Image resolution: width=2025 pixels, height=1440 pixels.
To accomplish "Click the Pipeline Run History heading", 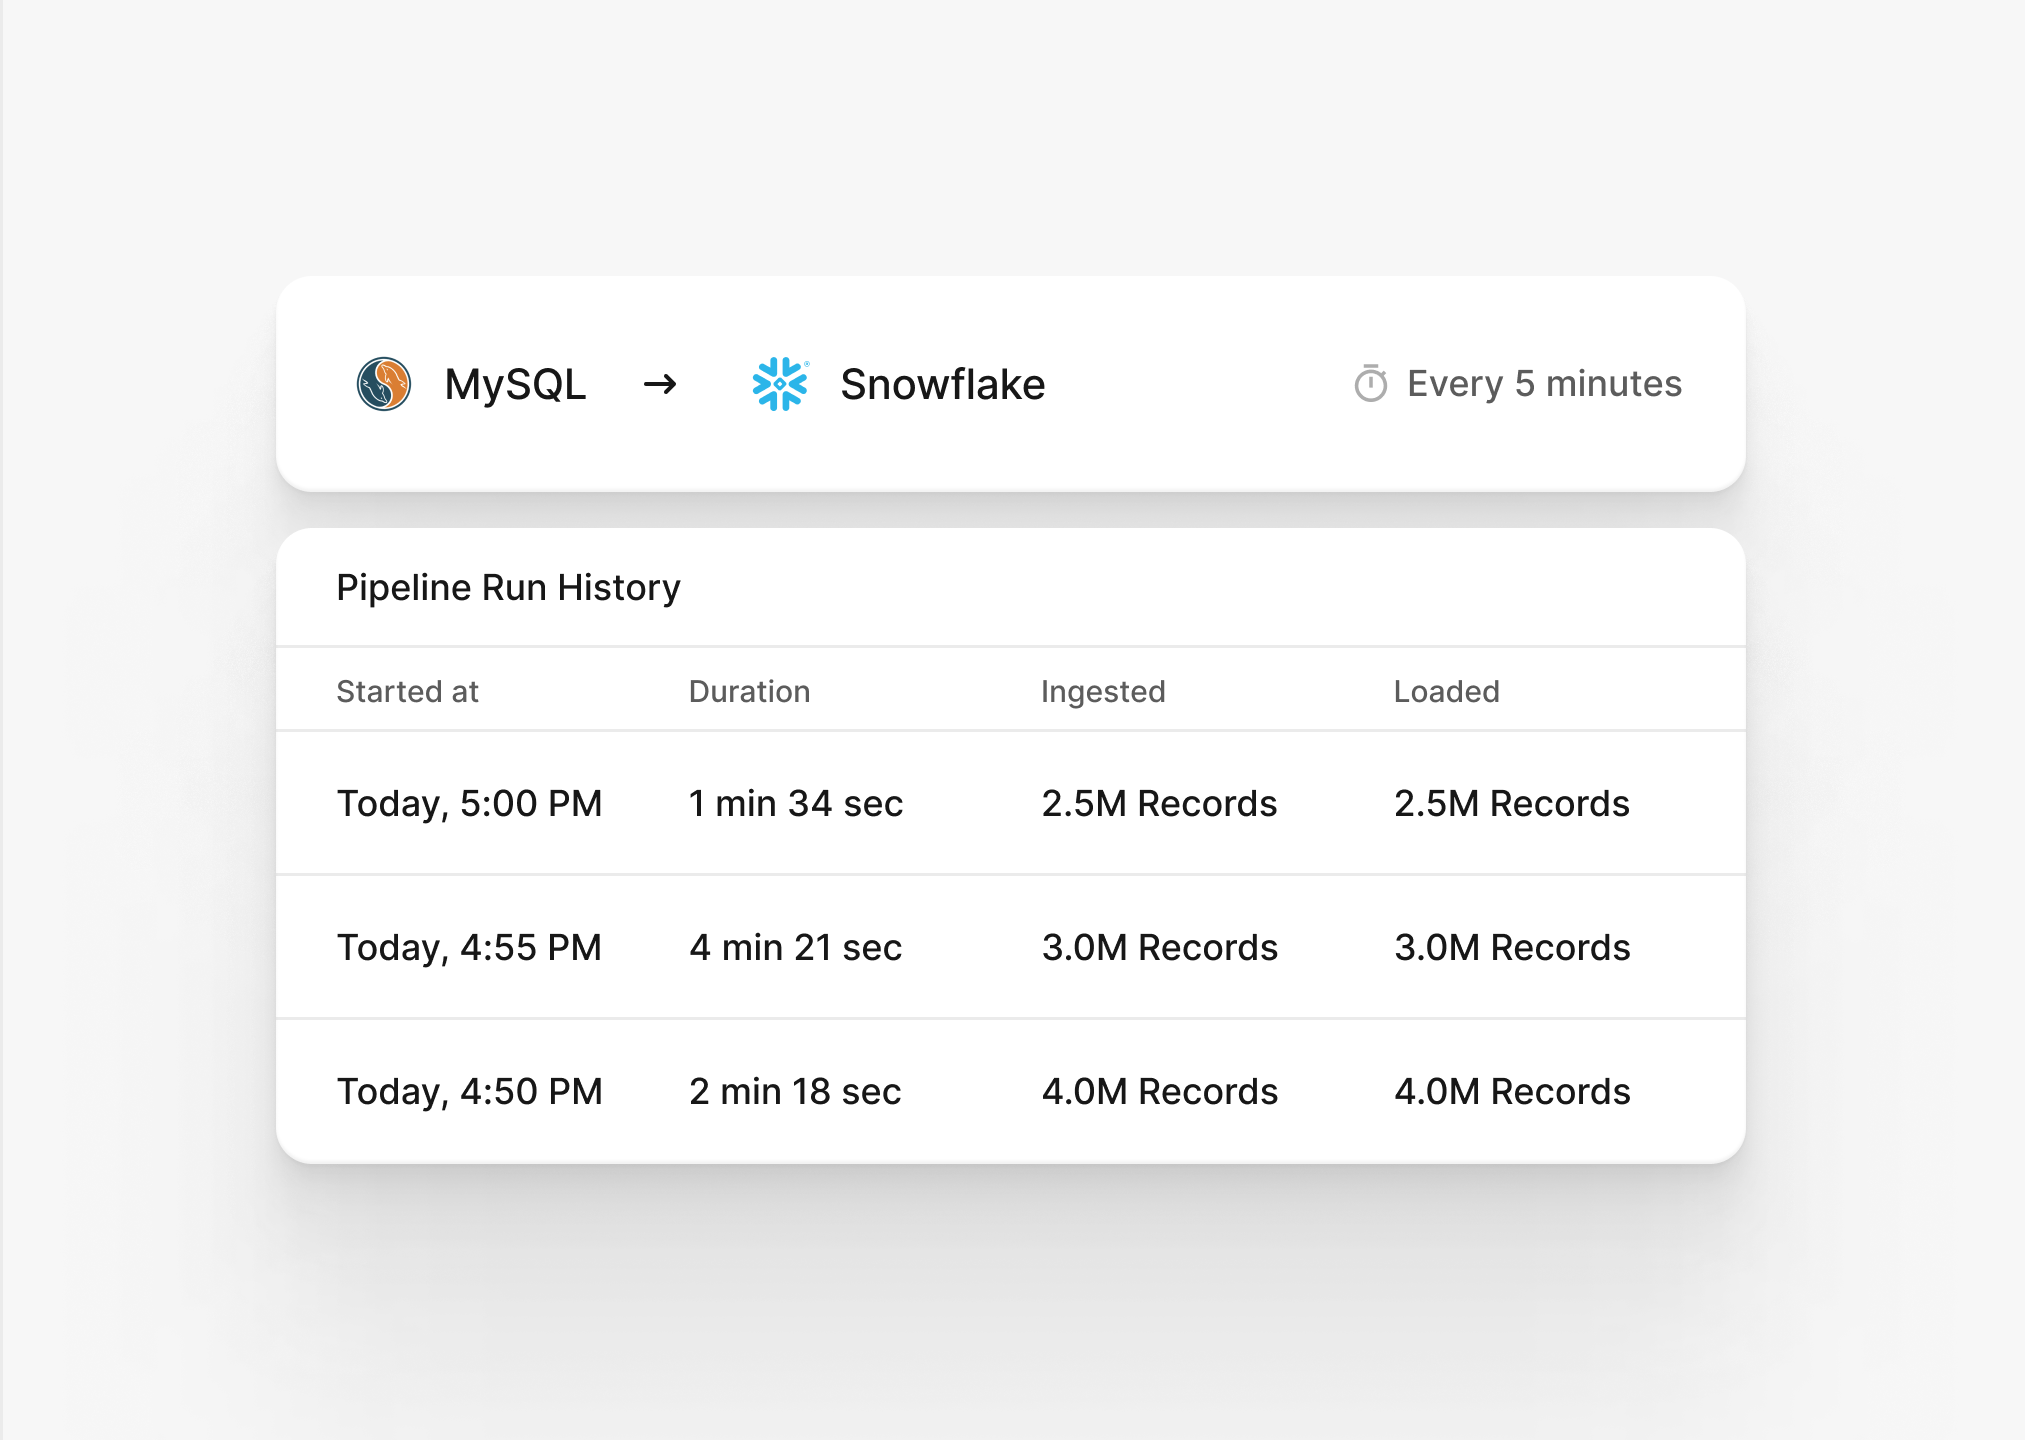I will click(x=508, y=588).
